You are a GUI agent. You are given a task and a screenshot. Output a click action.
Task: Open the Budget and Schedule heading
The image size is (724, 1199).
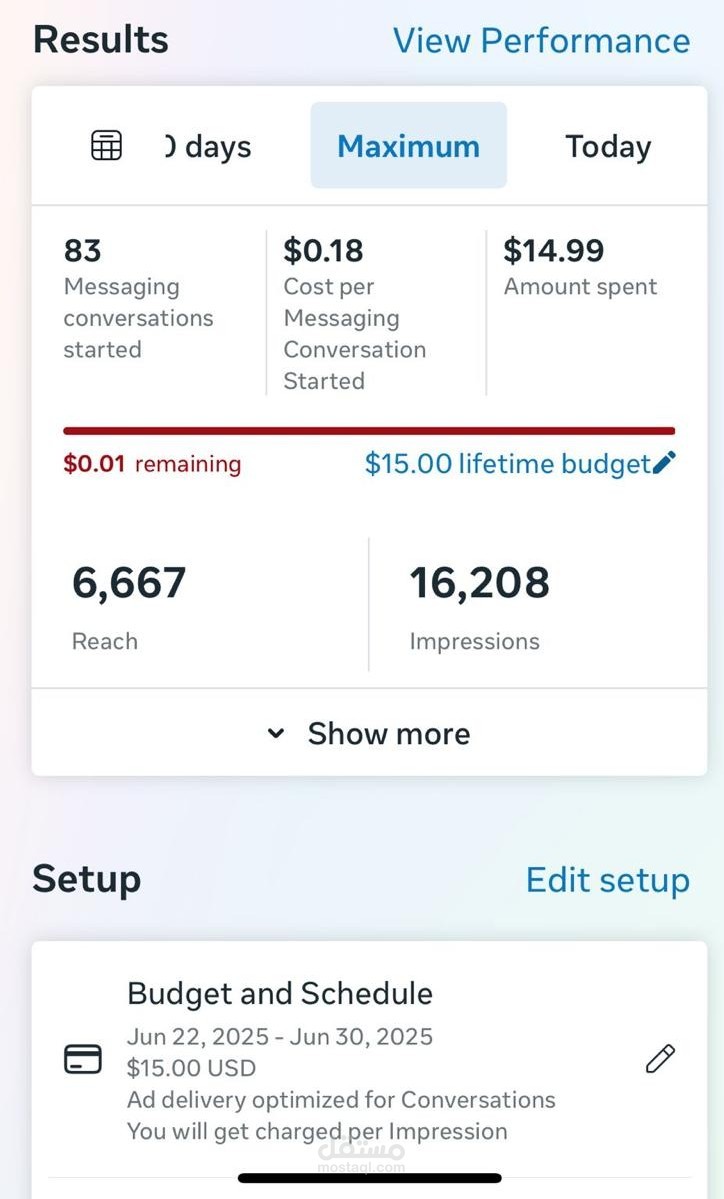click(280, 993)
